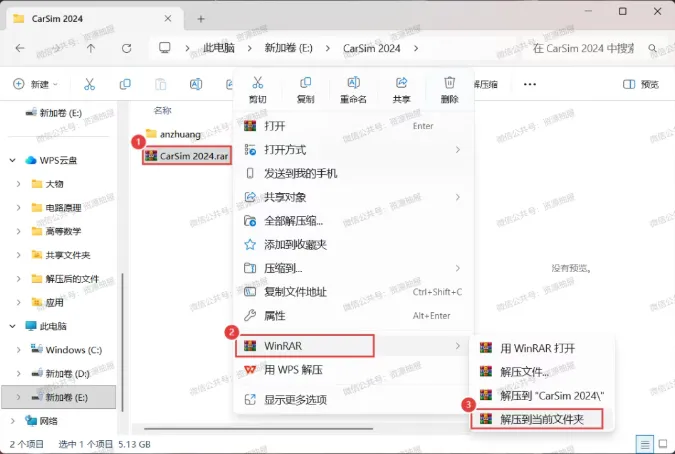Expand the 网络 tree node

(x=12, y=421)
